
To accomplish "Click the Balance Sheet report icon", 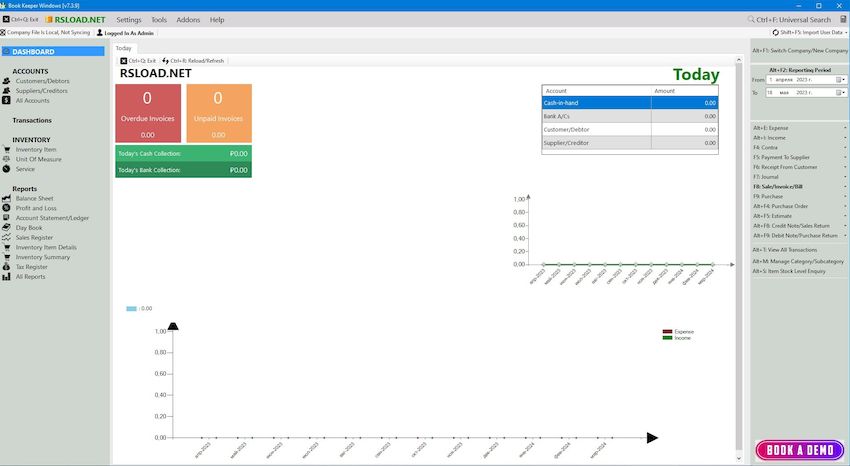I will coord(7,199).
